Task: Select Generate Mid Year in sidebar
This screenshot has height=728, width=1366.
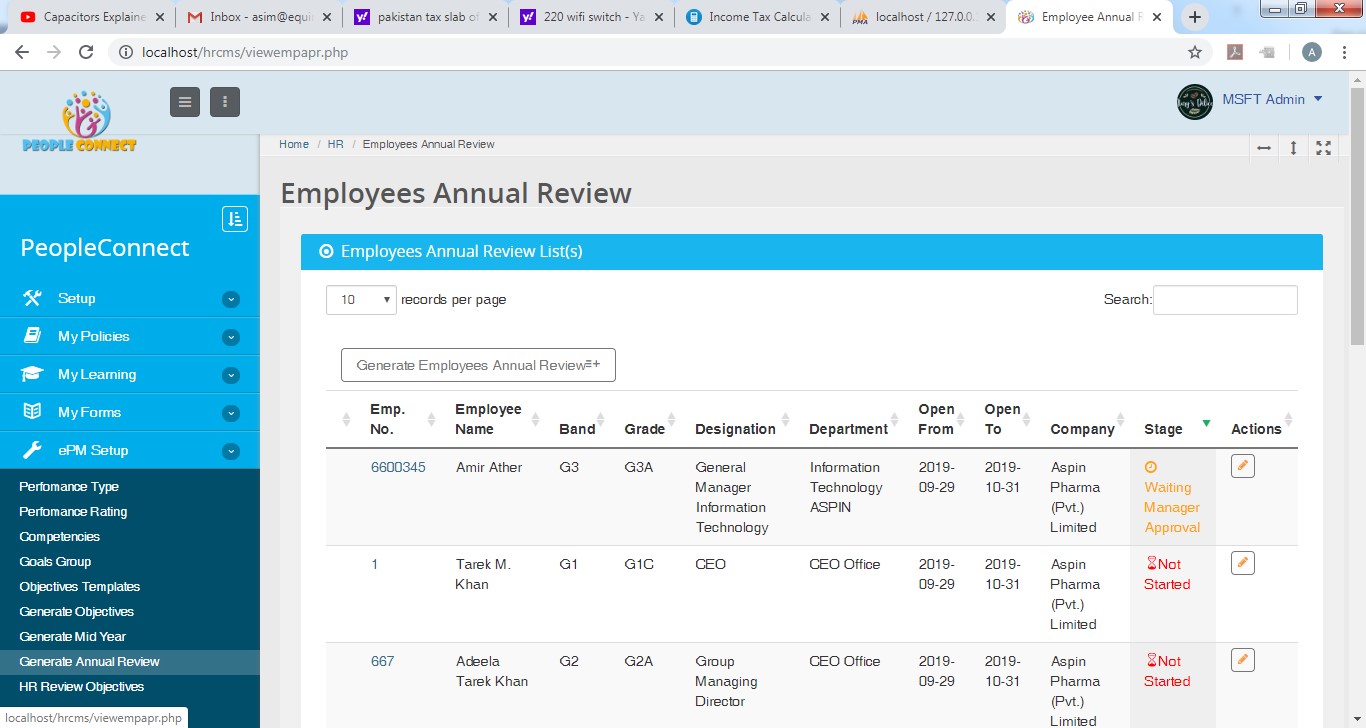Action: pyautogui.click(x=73, y=637)
